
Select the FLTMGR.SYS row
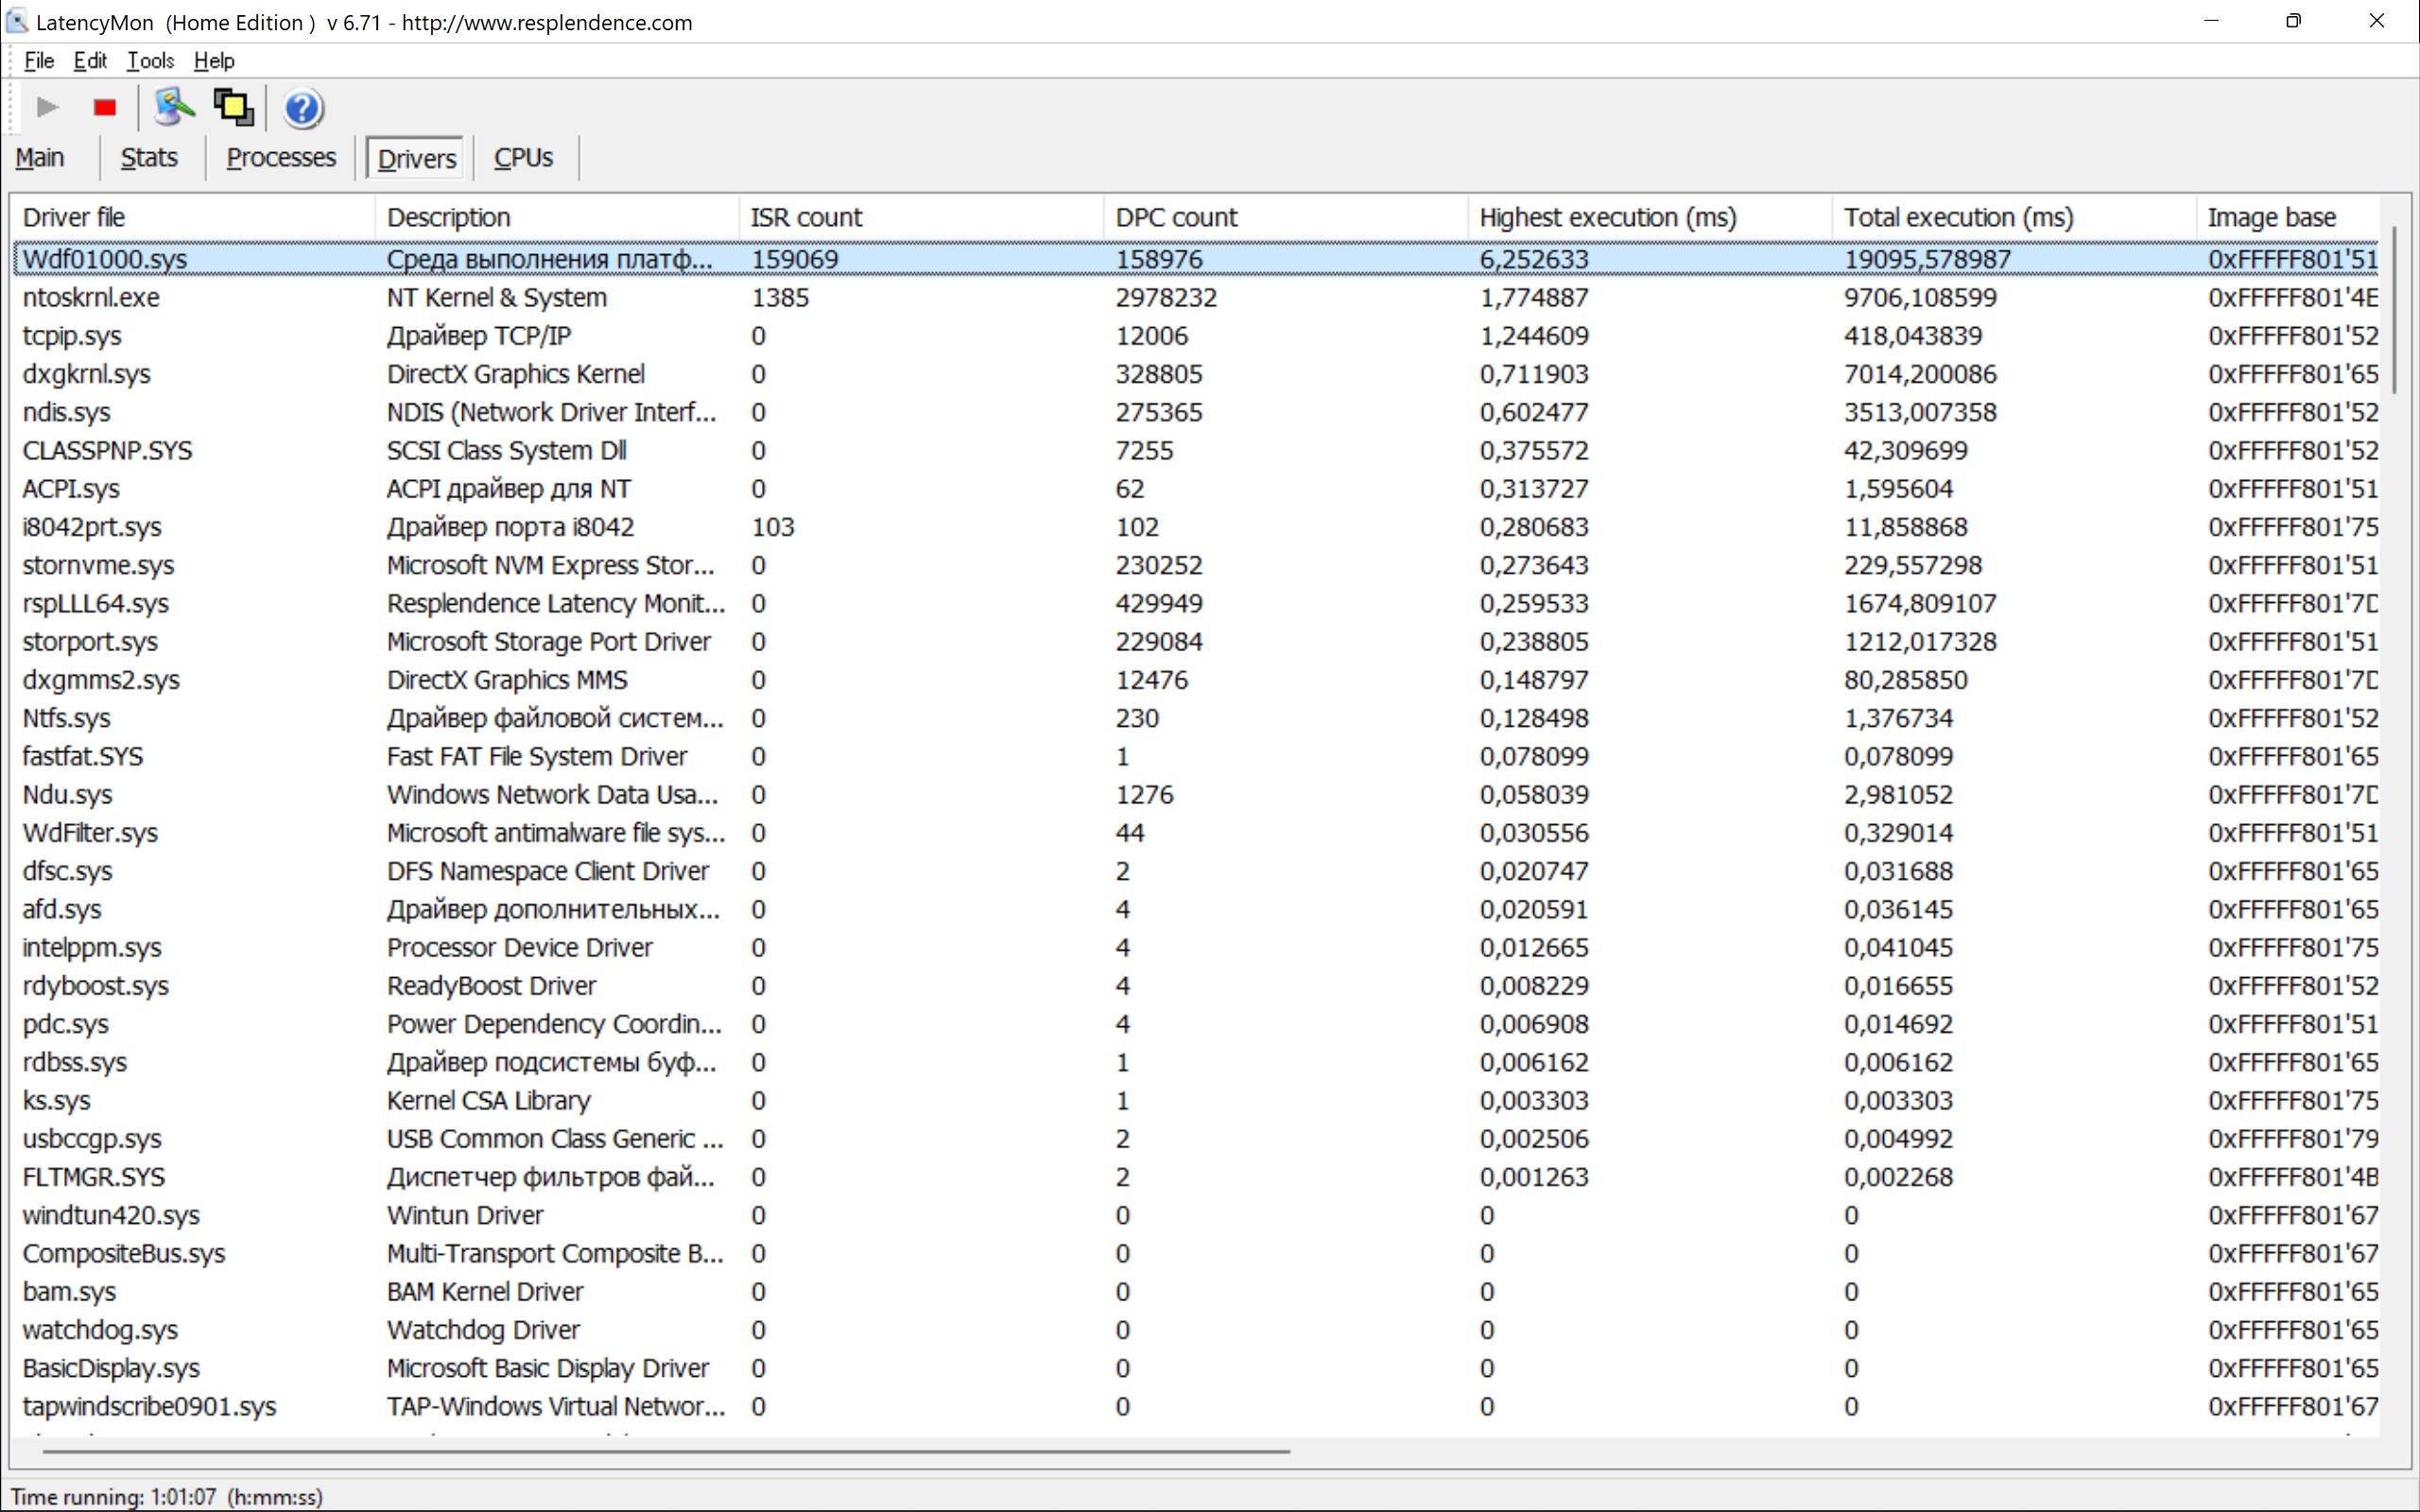coord(1196,1177)
